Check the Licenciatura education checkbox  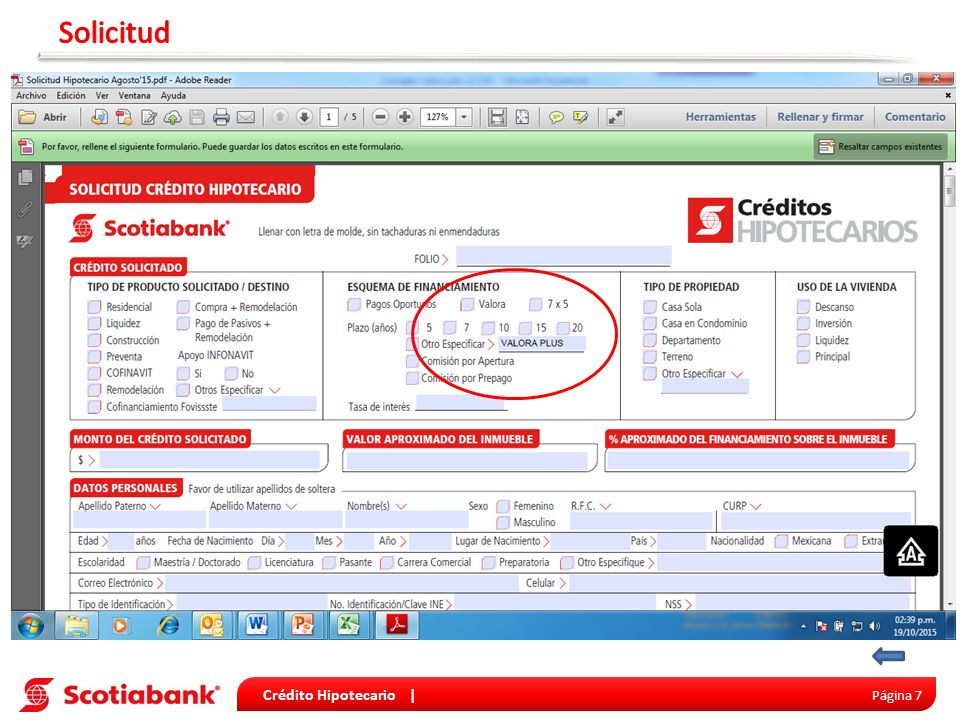click(x=254, y=562)
